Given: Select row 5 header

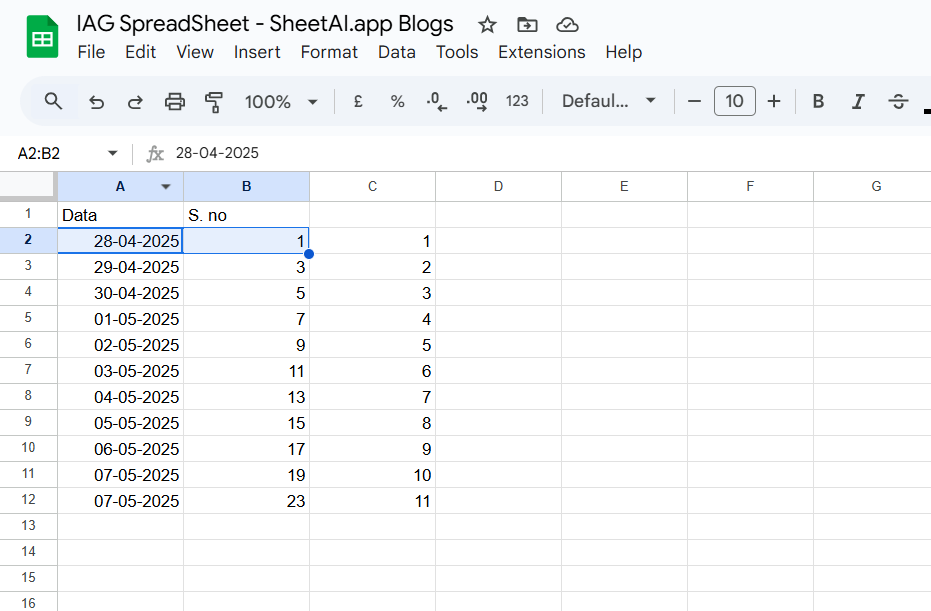Looking at the screenshot, I should click(x=28, y=318).
